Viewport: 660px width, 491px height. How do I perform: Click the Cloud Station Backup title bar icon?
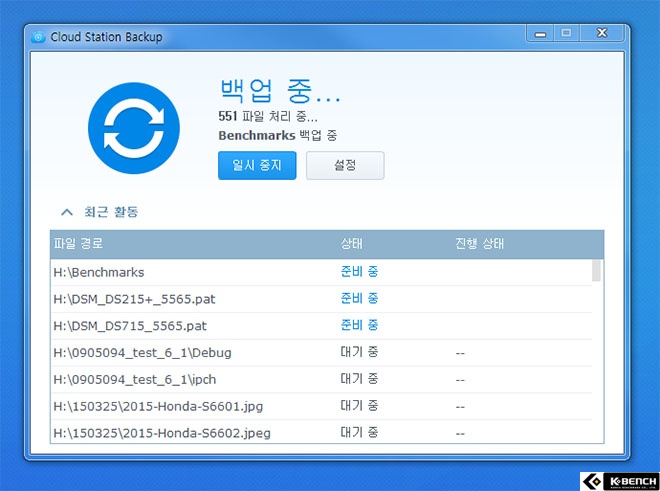point(38,37)
